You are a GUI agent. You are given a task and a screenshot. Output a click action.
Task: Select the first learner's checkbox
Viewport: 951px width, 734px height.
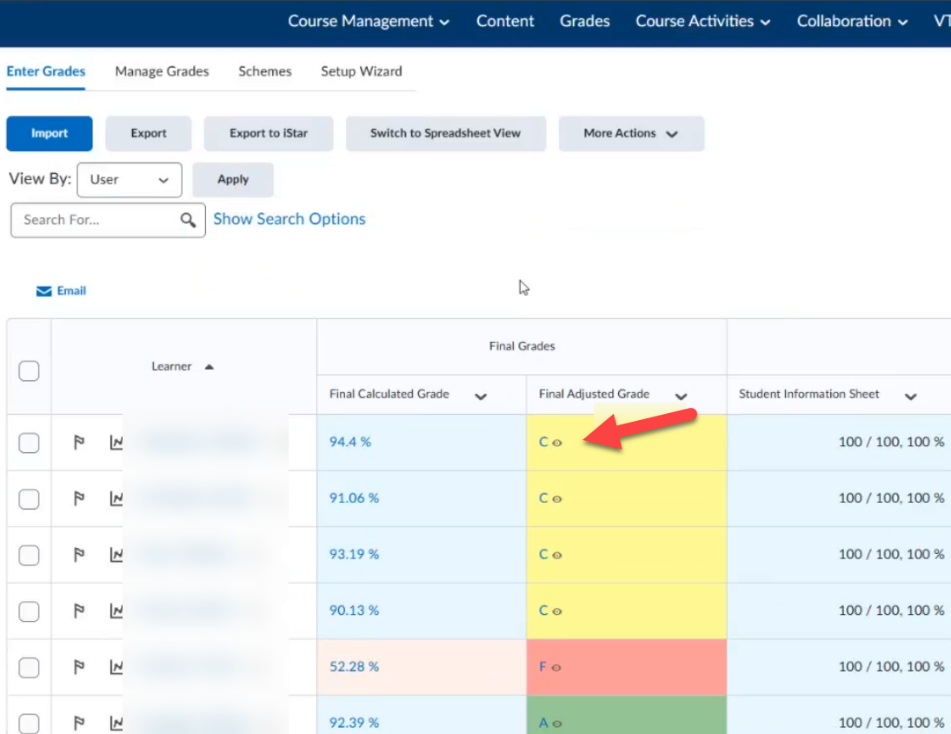[x=29, y=442]
